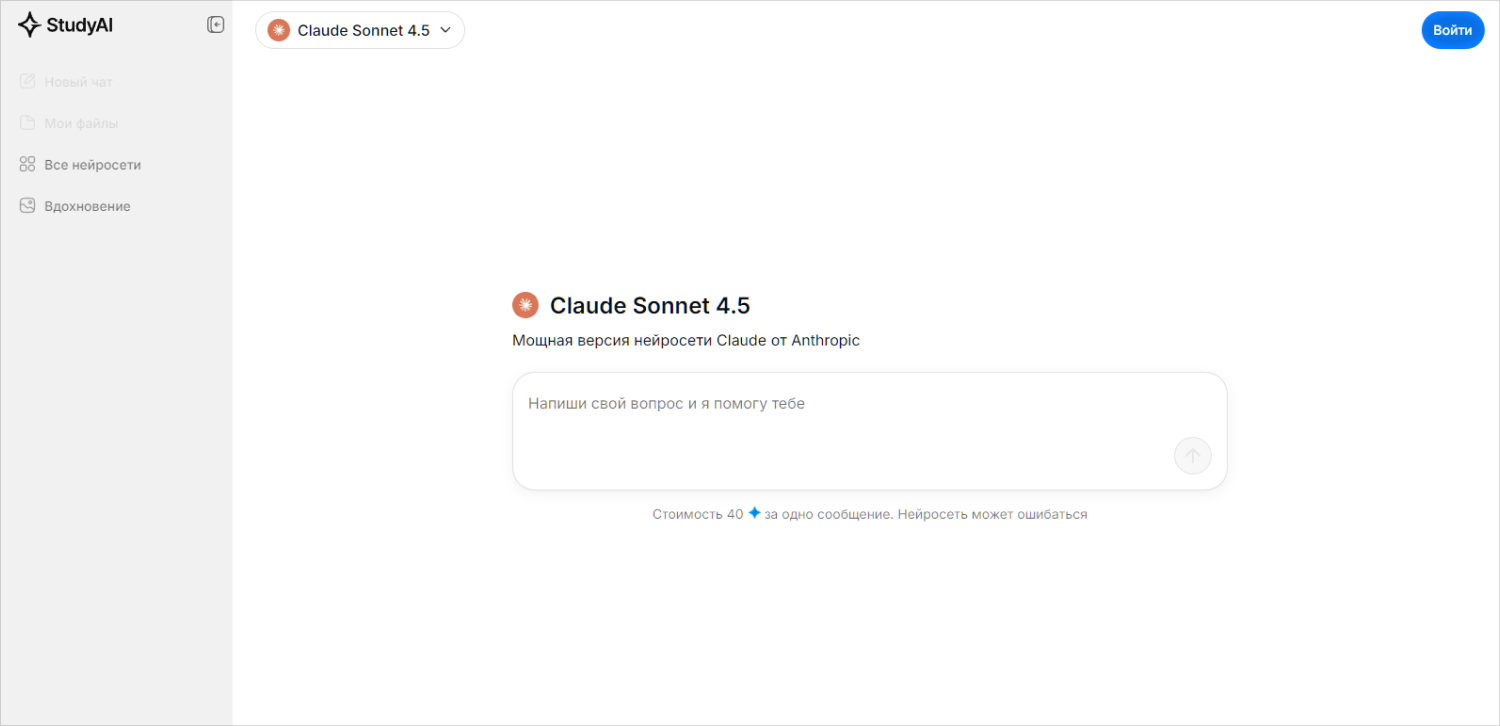Click the blue sparkle credits icon
The height and width of the screenshot is (726, 1500).
click(x=754, y=513)
